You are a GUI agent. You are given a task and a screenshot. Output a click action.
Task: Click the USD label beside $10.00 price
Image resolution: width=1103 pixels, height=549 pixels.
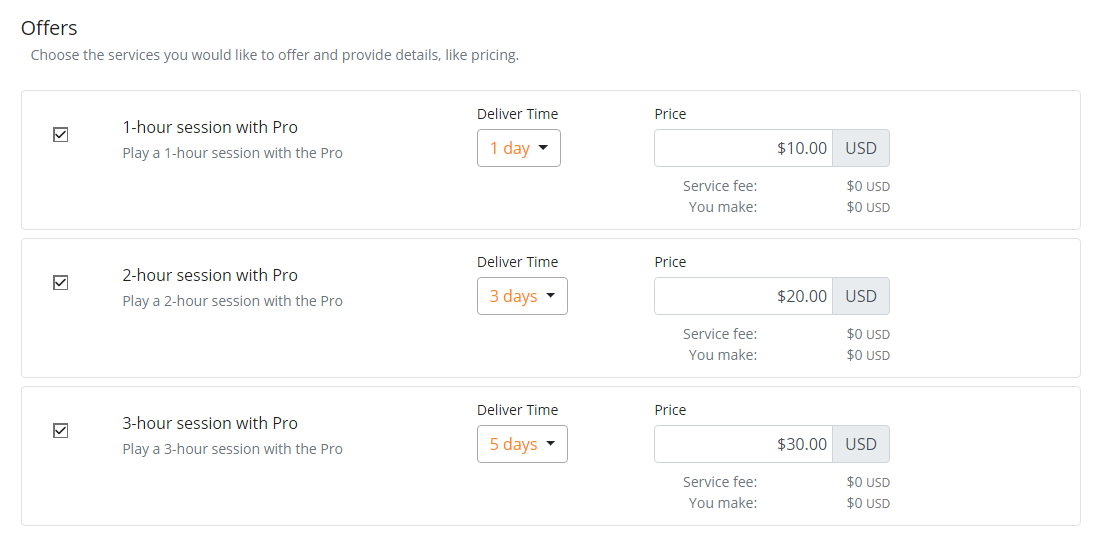pyautogui.click(x=861, y=148)
